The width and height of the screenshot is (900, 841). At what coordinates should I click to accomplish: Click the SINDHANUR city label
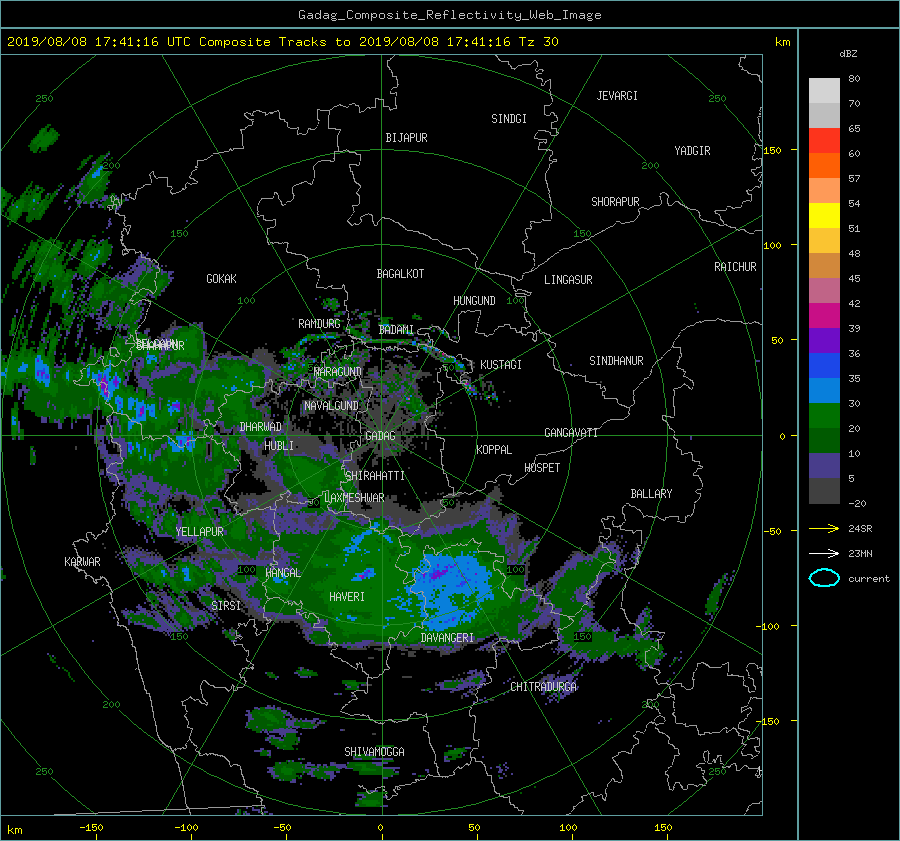click(616, 361)
